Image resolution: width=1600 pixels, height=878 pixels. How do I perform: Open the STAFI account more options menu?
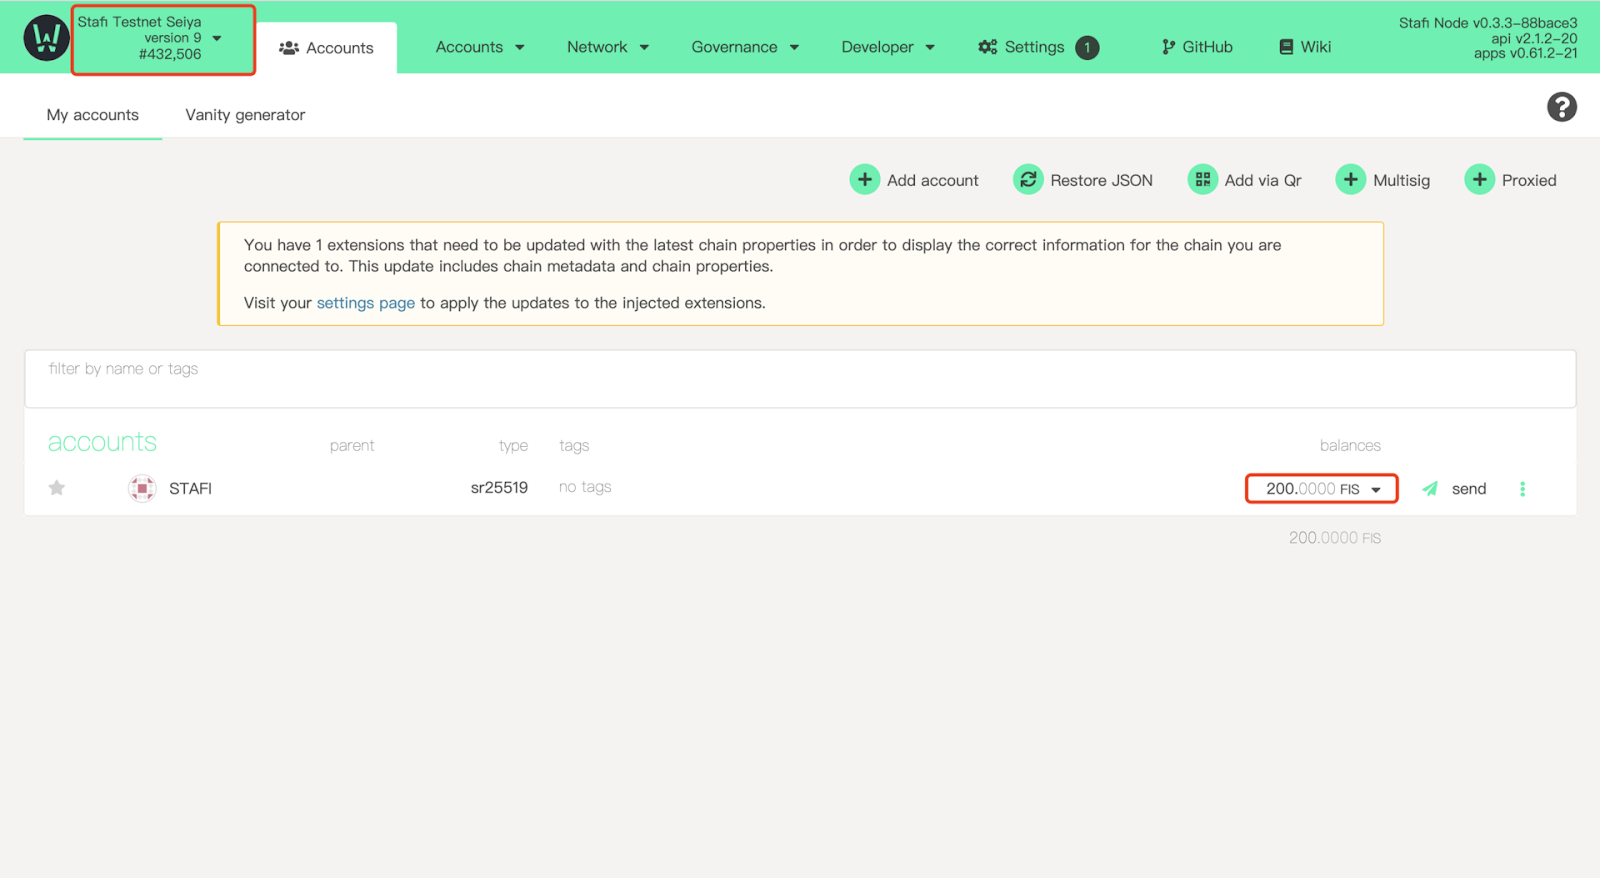pos(1523,489)
